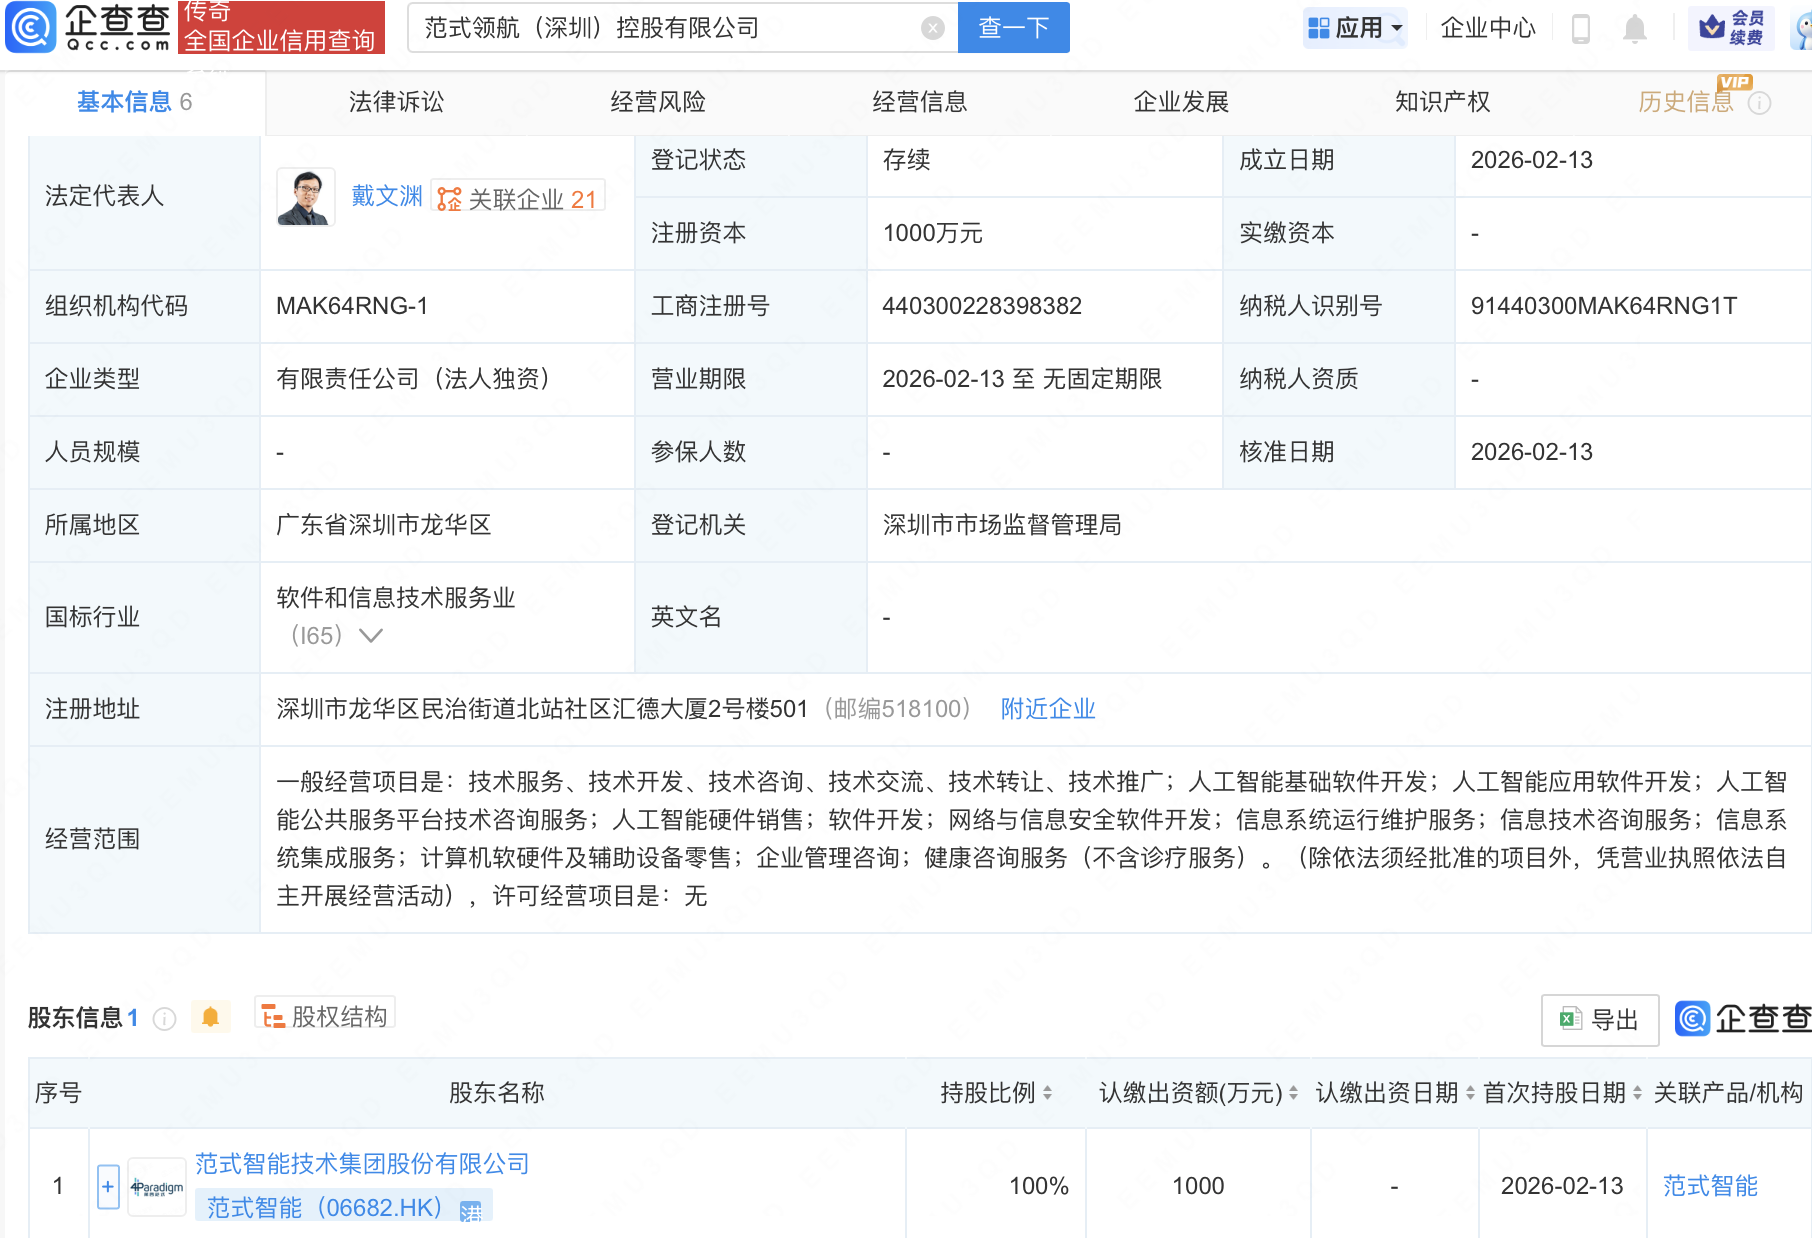Screen dimensions: 1812x1238
Task: Open the 应用 dropdown menu
Action: [x=1355, y=27]
